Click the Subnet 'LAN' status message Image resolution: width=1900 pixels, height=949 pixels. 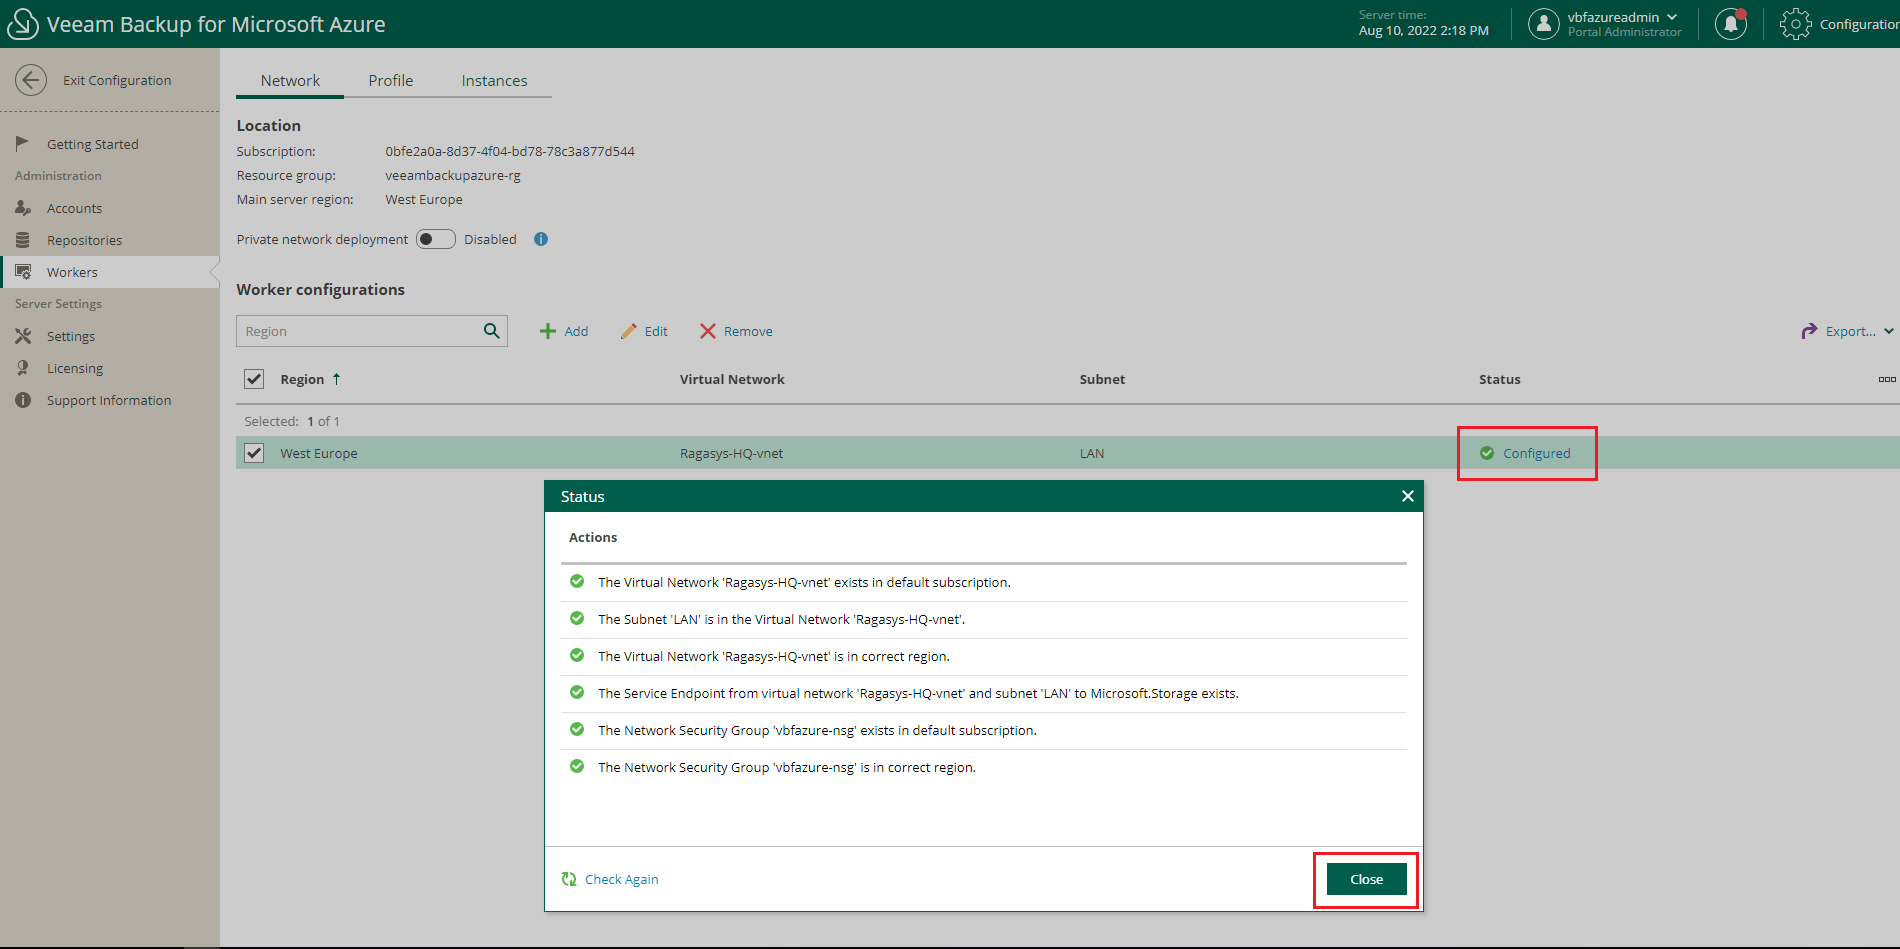click(x=782, y=619)
